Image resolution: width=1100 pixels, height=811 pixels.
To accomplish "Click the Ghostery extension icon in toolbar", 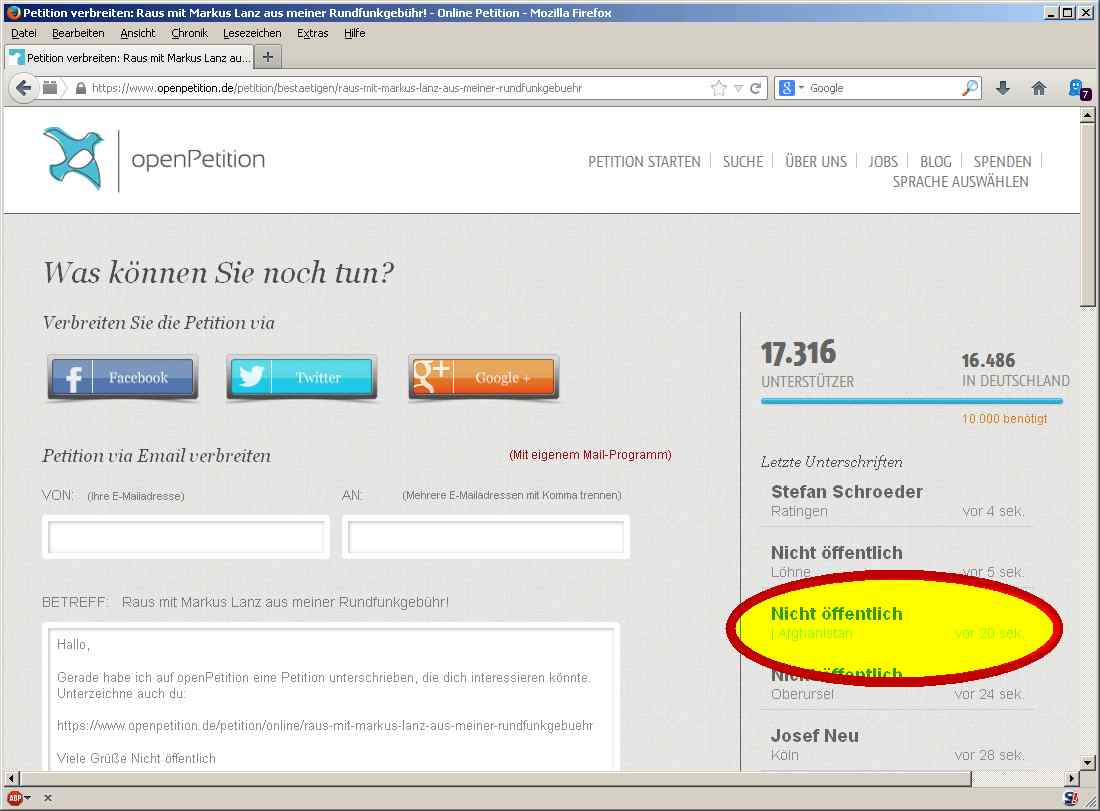I will (1076, 88).
